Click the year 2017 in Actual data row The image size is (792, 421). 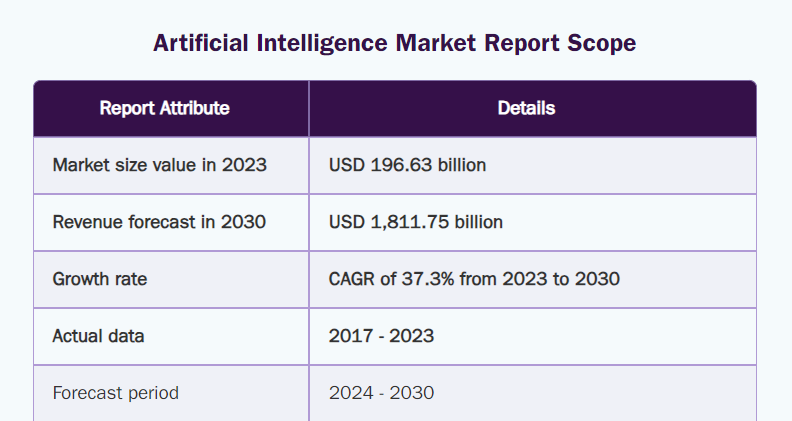click(x=348, y=336)
